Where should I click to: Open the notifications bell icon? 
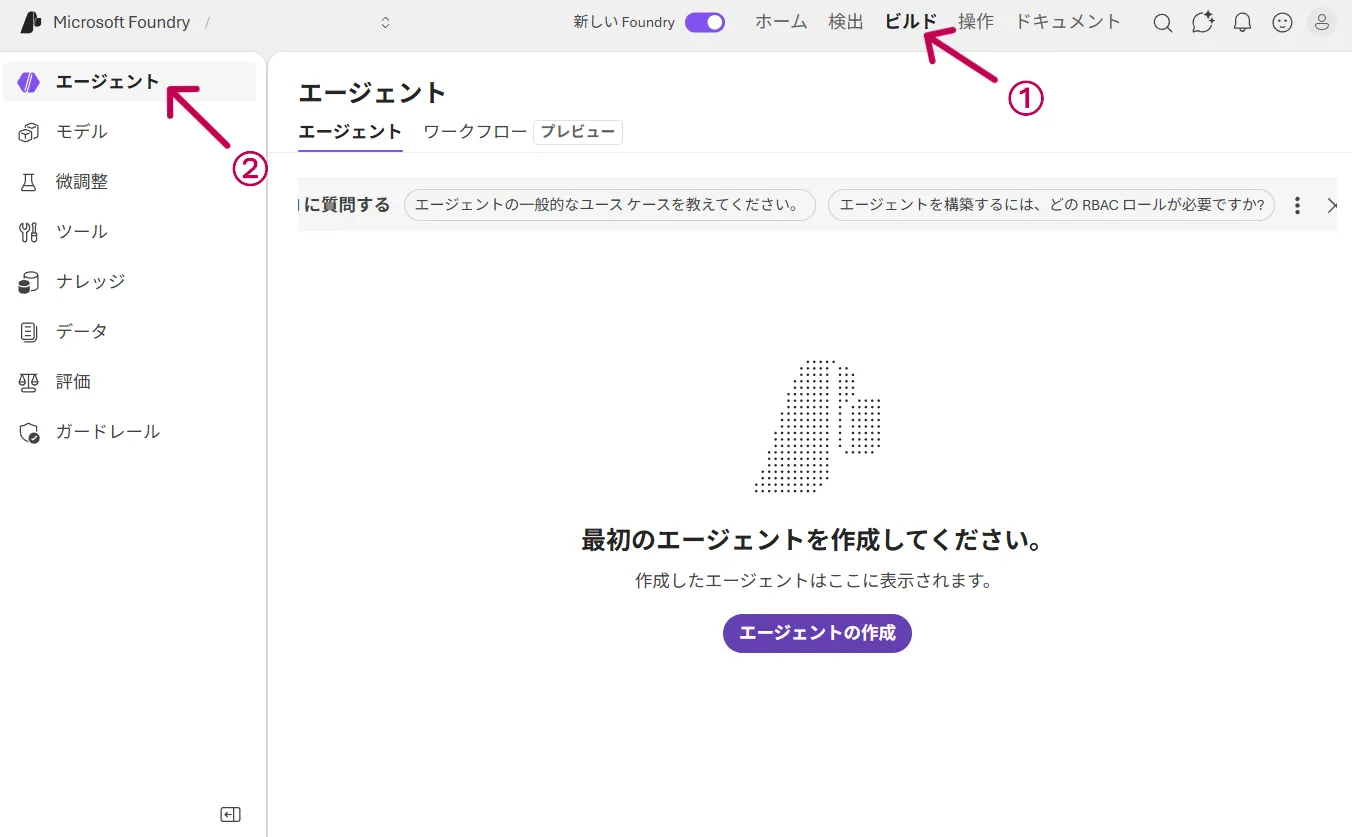point(1242,22)
